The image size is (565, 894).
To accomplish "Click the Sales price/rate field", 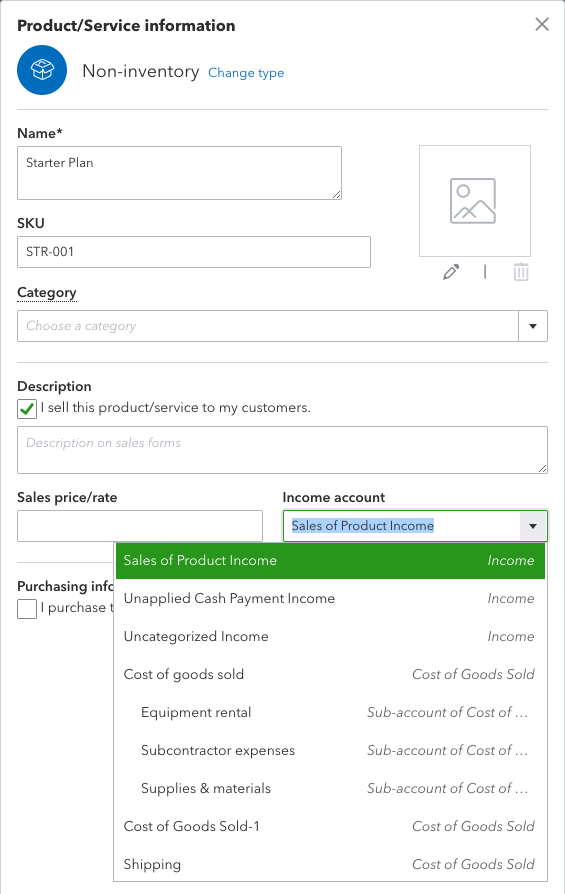I will pos(140,526).
